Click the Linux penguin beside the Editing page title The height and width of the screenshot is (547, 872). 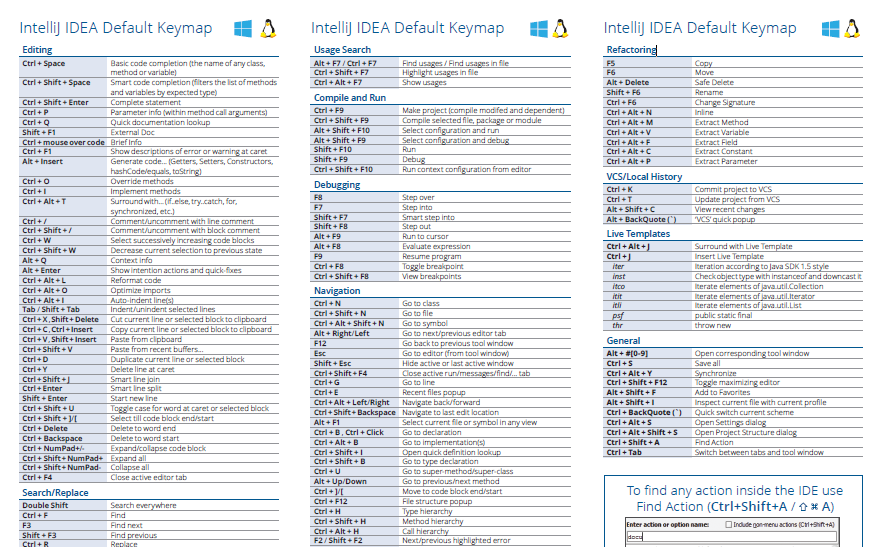tap(269, 28)
